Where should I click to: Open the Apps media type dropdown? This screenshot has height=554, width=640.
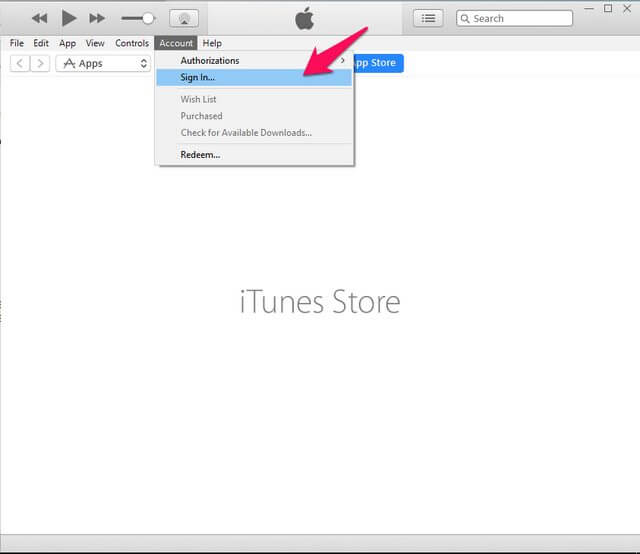tap(102, 63)
